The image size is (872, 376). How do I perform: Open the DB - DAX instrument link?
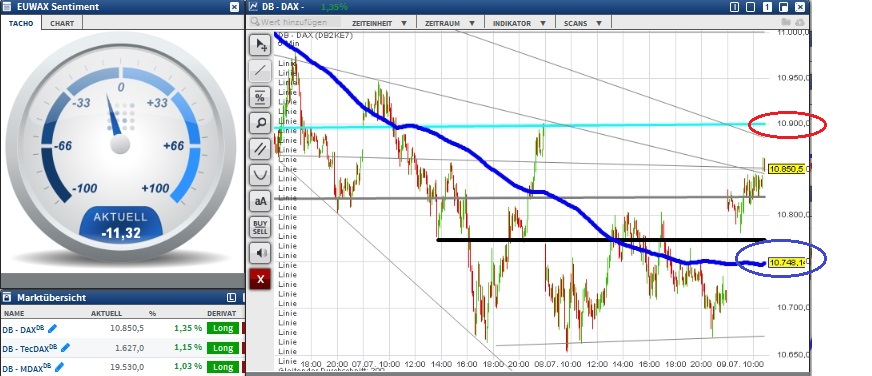23,329
